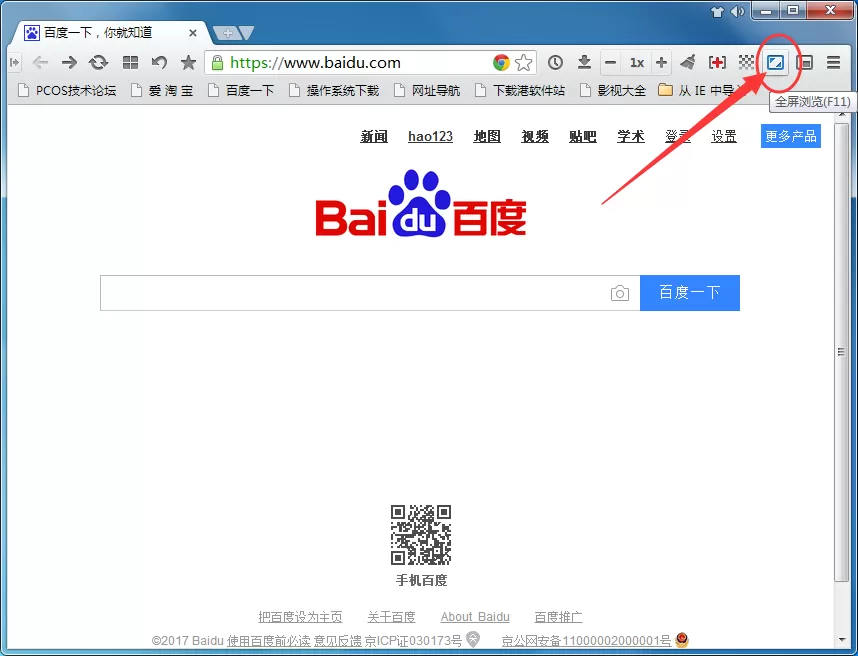858x656 pixels.
Task: Open the tab list dropdown triangle
Action: click(246, 33)
